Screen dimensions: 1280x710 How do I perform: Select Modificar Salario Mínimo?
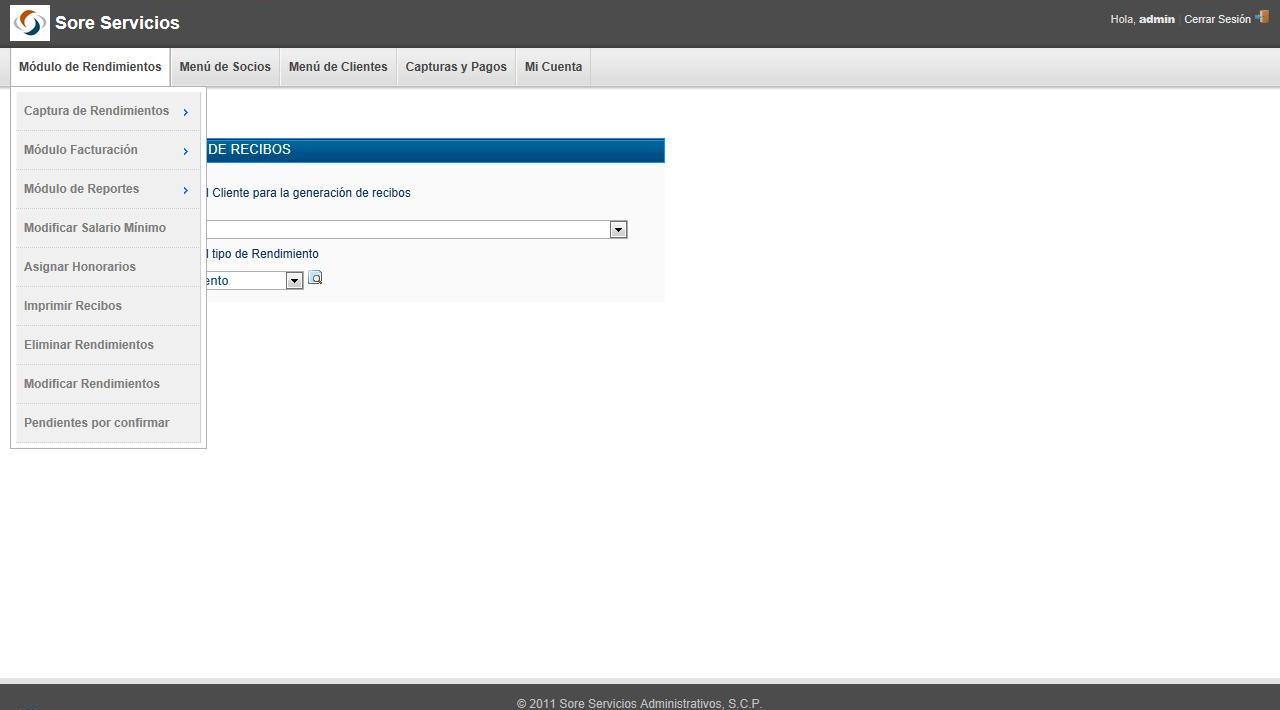95,228
